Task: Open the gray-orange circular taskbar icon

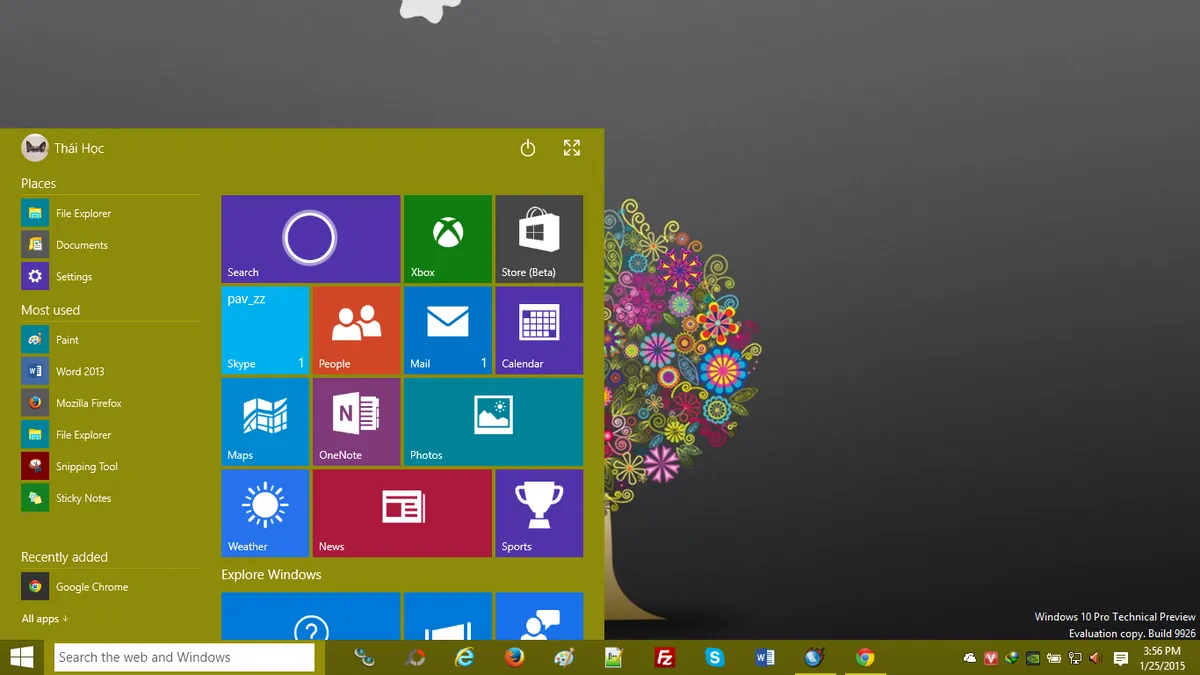Action: 415,657
